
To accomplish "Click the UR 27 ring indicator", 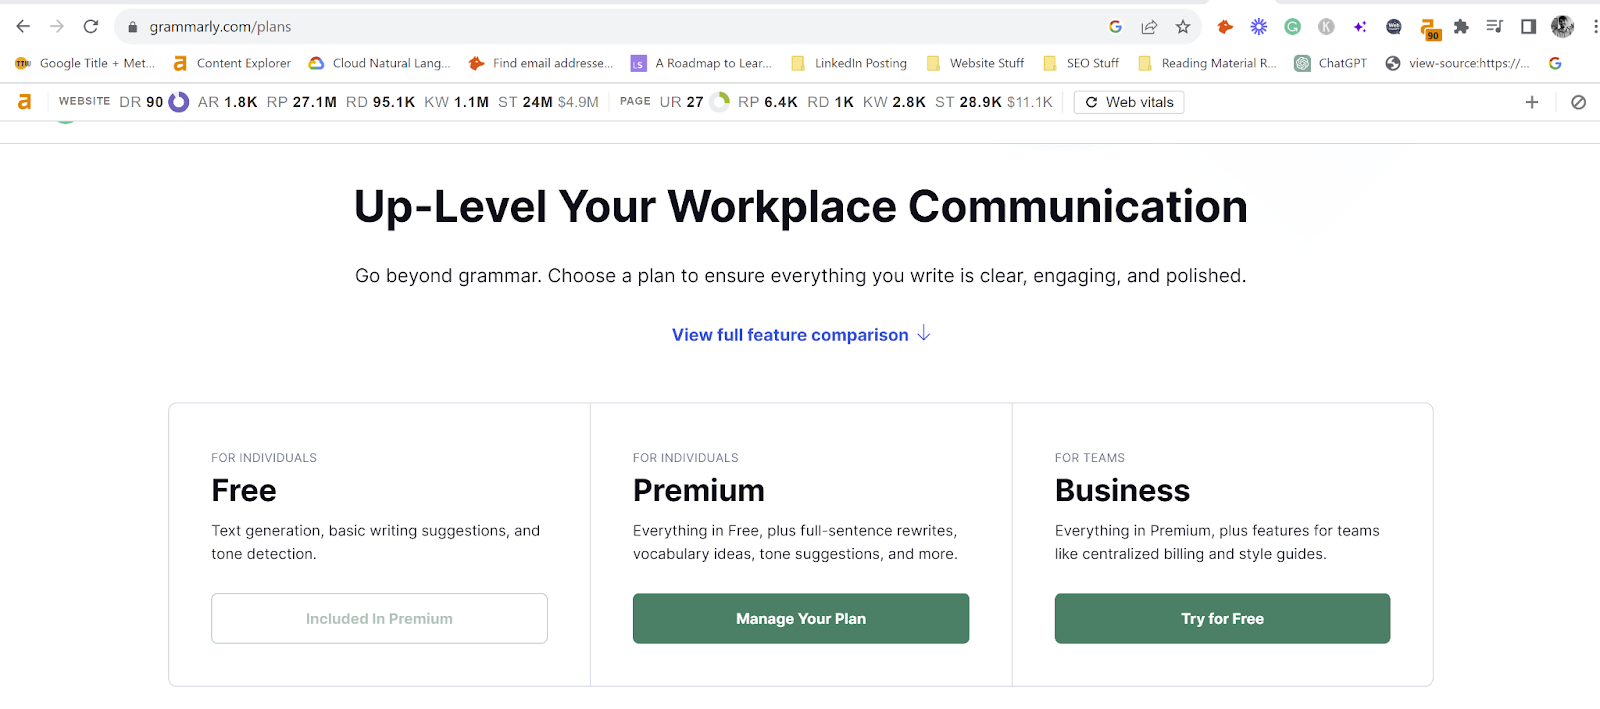I will point(719,102).
